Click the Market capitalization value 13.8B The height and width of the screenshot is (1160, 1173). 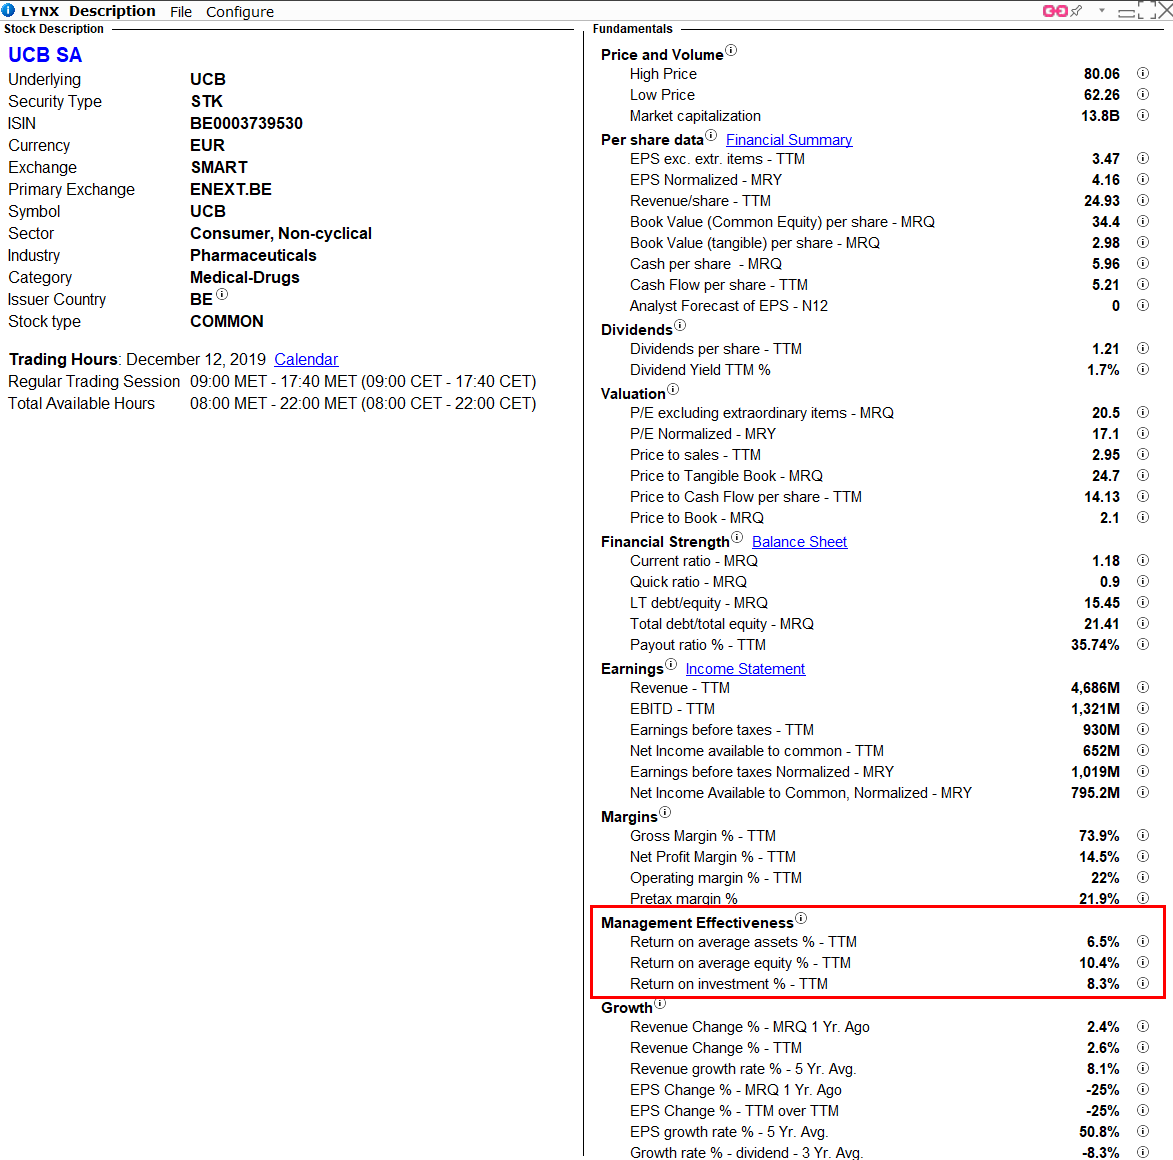1100,116
